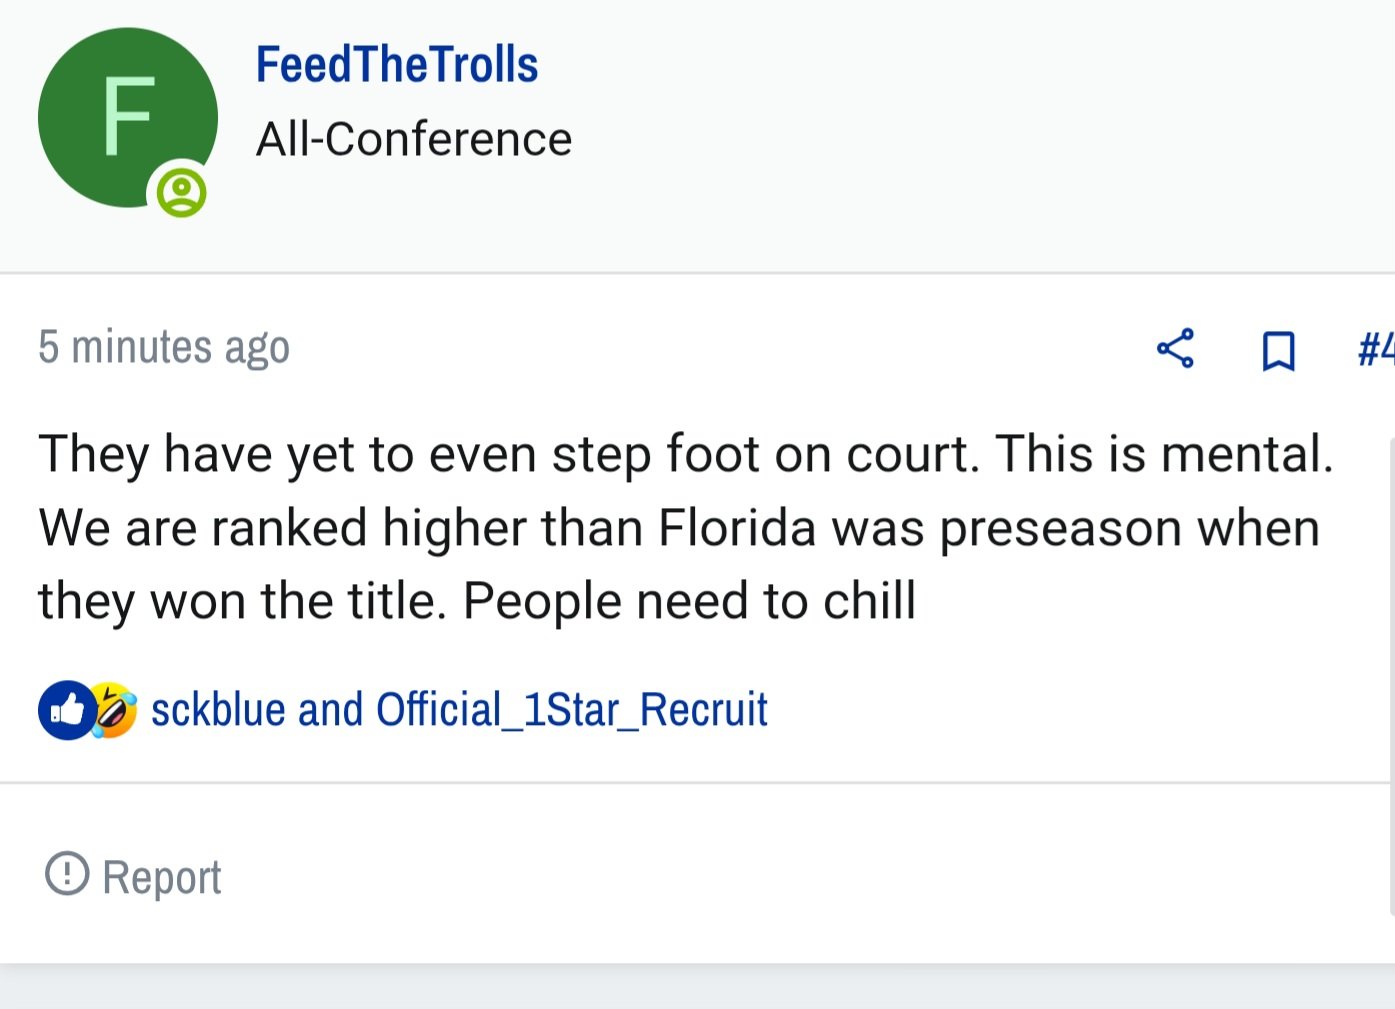Click the All-Conference user title

[x=414, y=139]
